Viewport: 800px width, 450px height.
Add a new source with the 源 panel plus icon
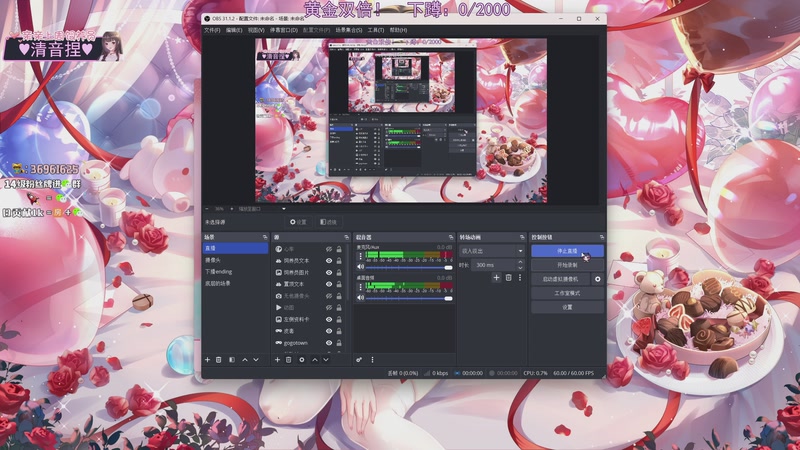pyautogui.click(x=278, y=360)
